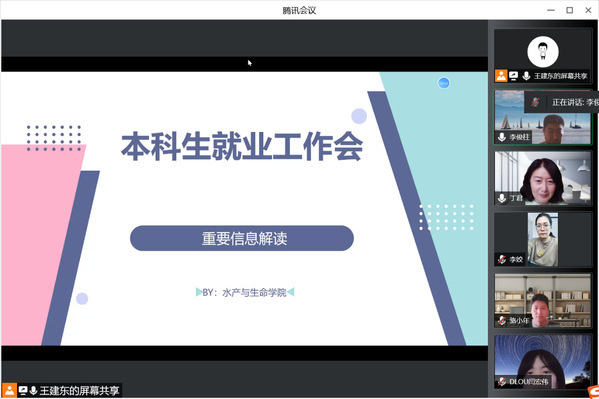
Task: Click 李姣's muted microphone icon
Action: click(502, 260)
